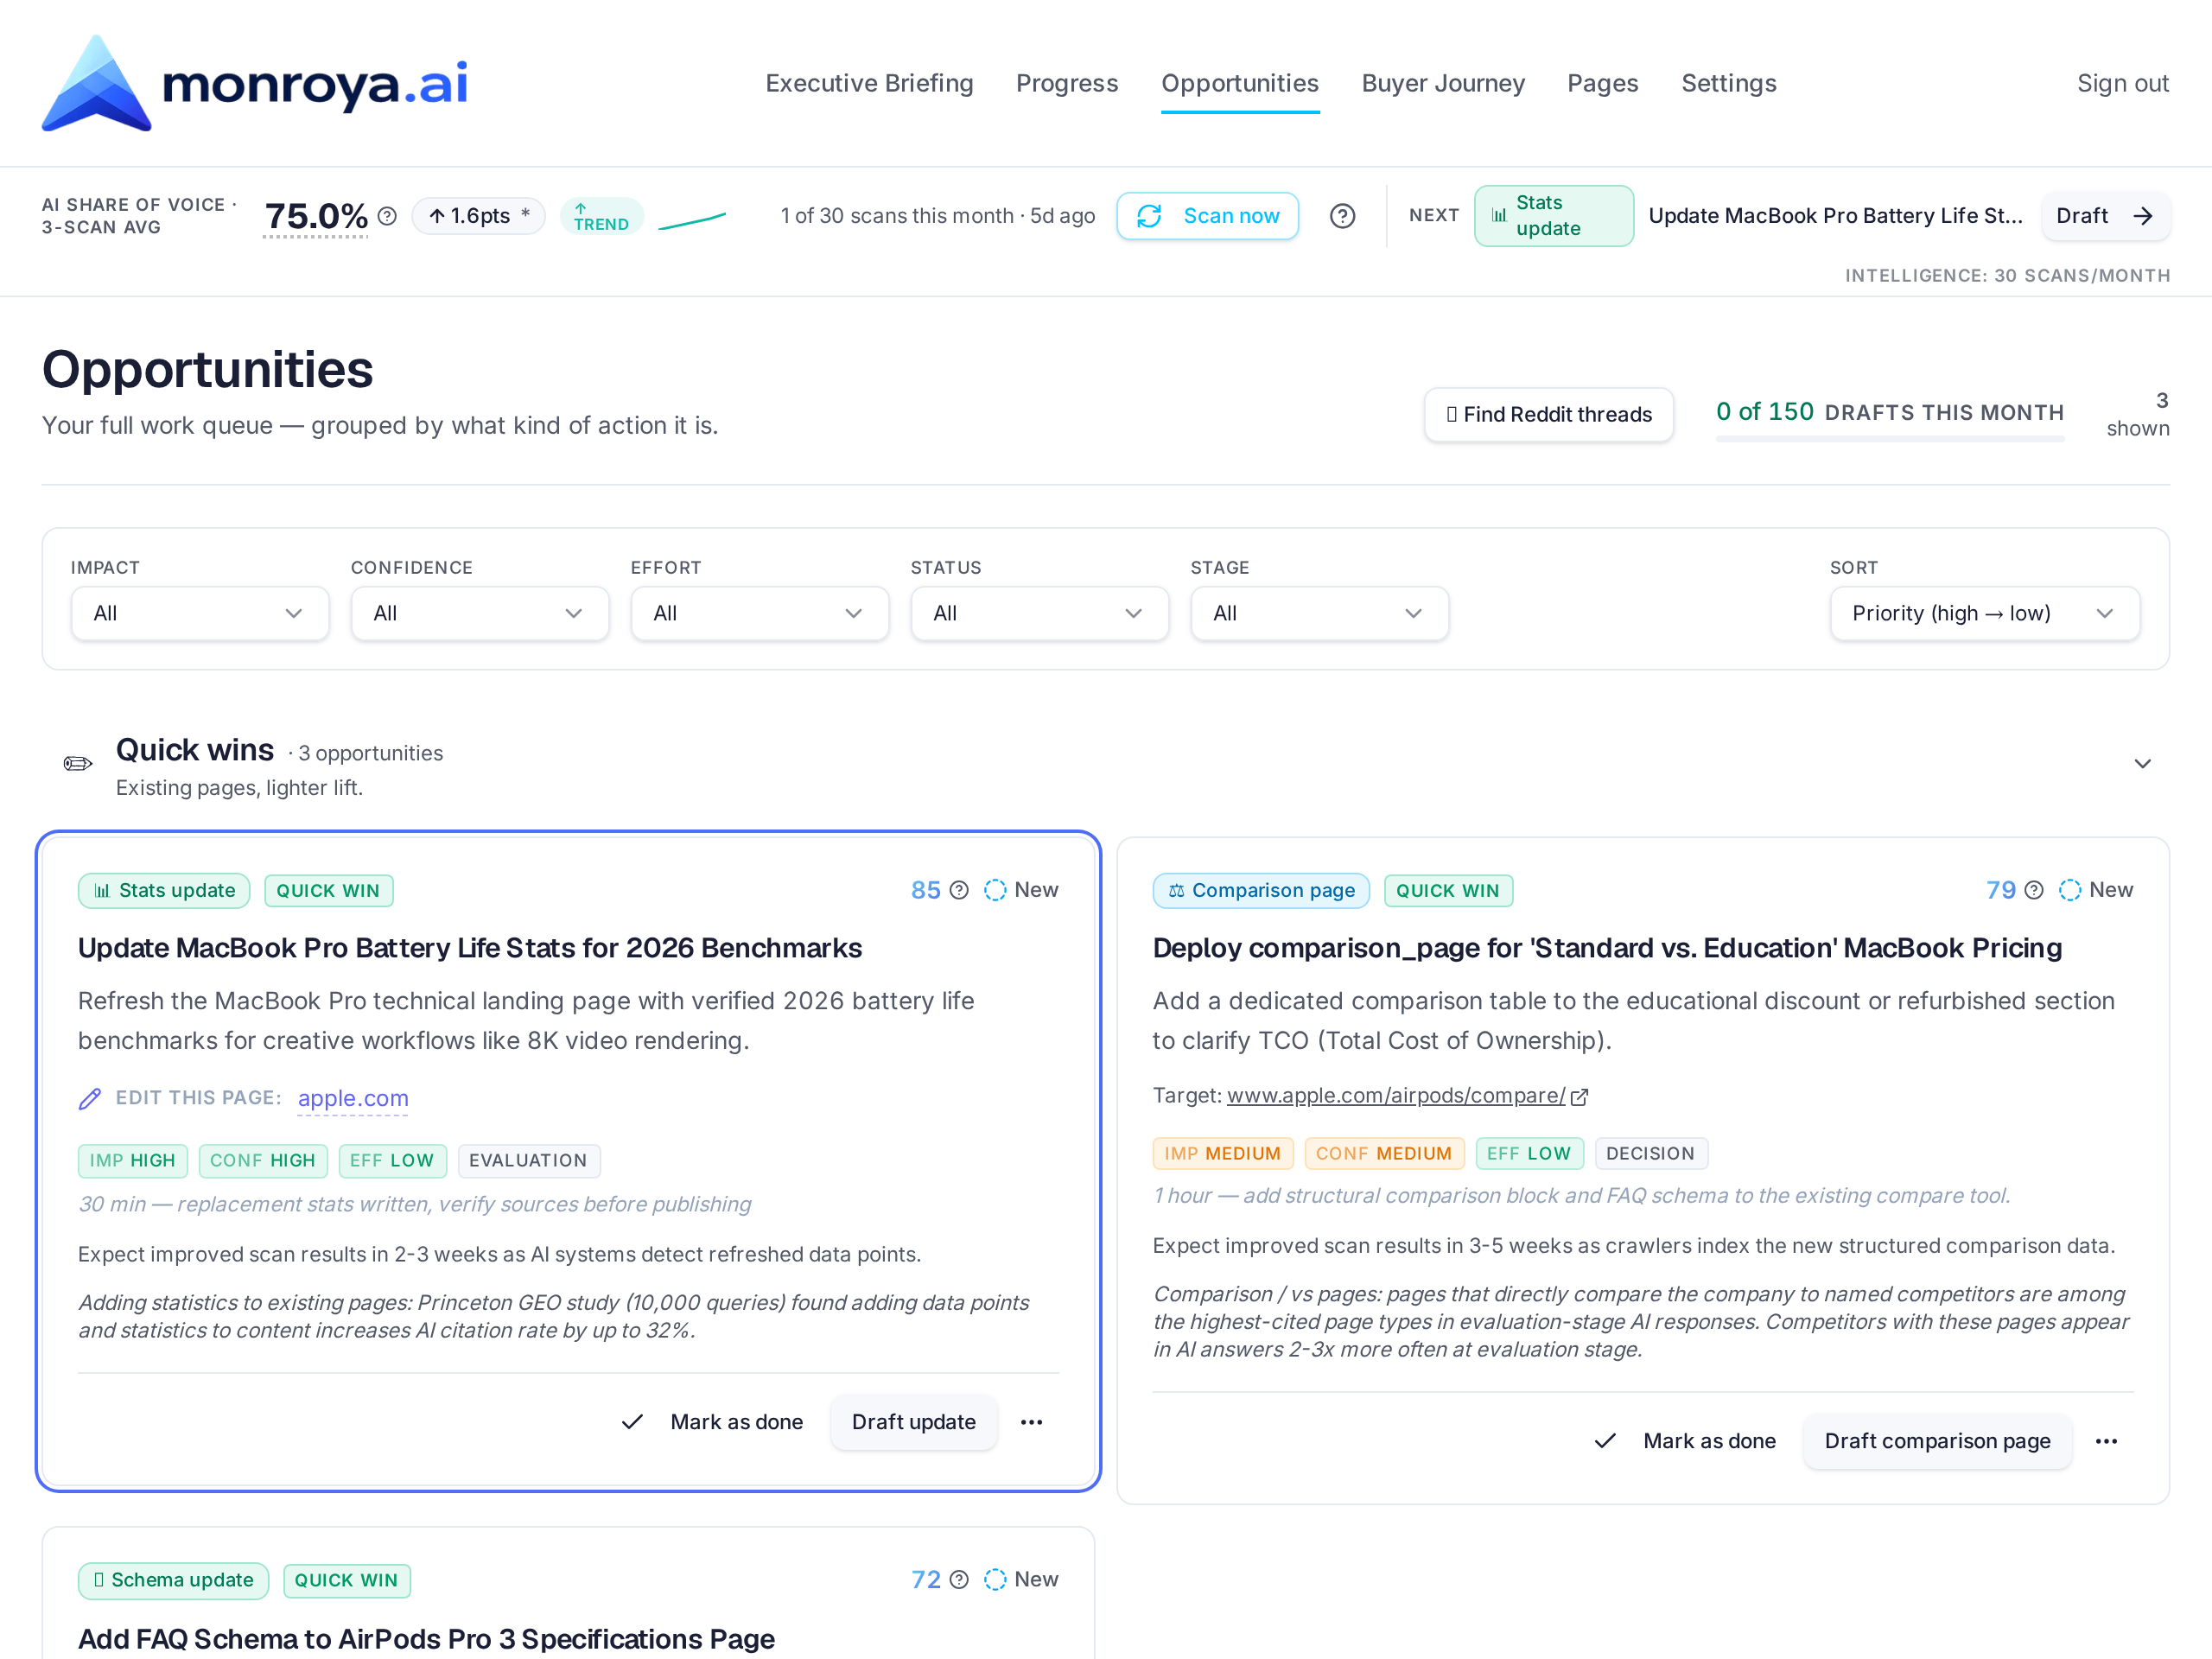The image size is (2212, 1659).
Task: Click the IMP HIGH badge
Action: (132, 1161)
